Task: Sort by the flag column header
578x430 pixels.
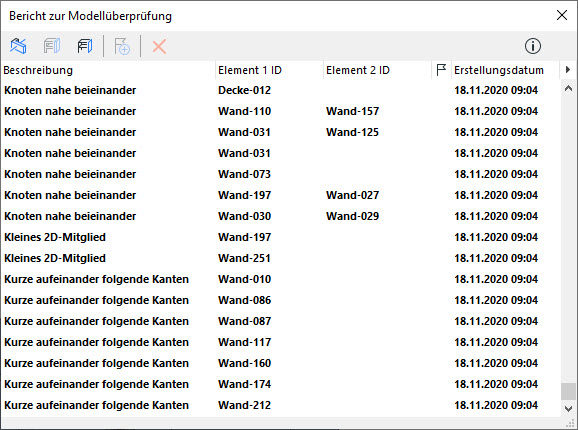Action: [x=441, y=70]
